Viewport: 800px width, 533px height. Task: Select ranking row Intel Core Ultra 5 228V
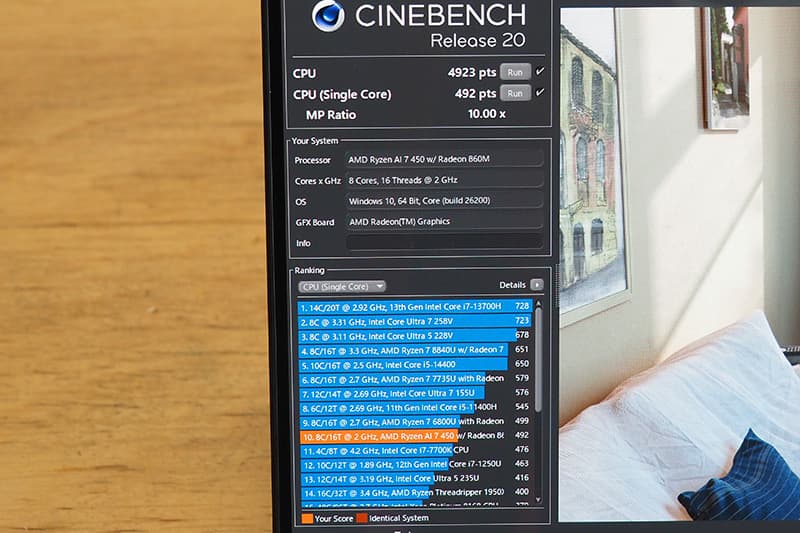415,336
